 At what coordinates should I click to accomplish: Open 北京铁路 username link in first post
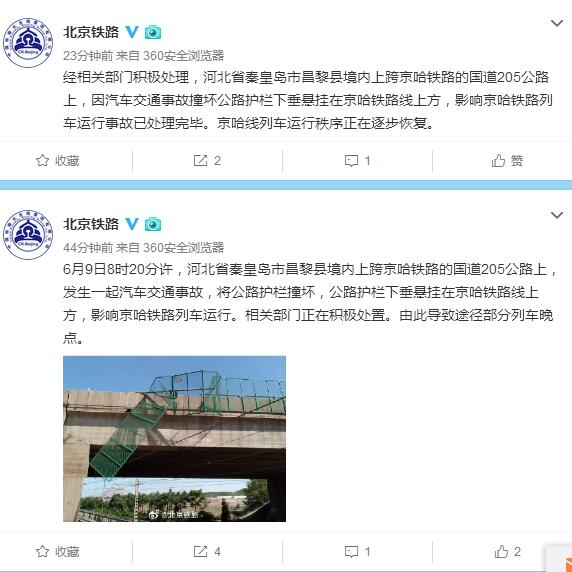91,32
